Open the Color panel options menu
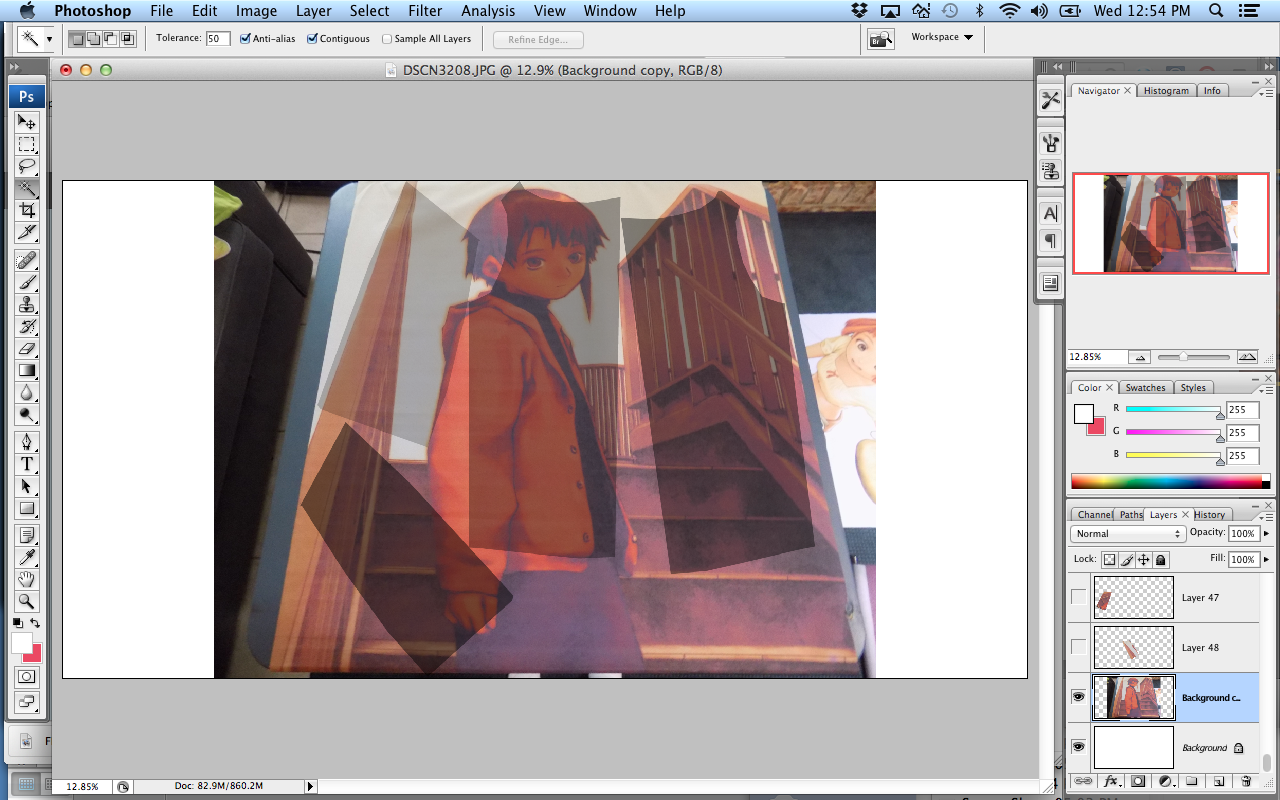The height and width of the screenshot is (800, 1280). coord(1267,389)
